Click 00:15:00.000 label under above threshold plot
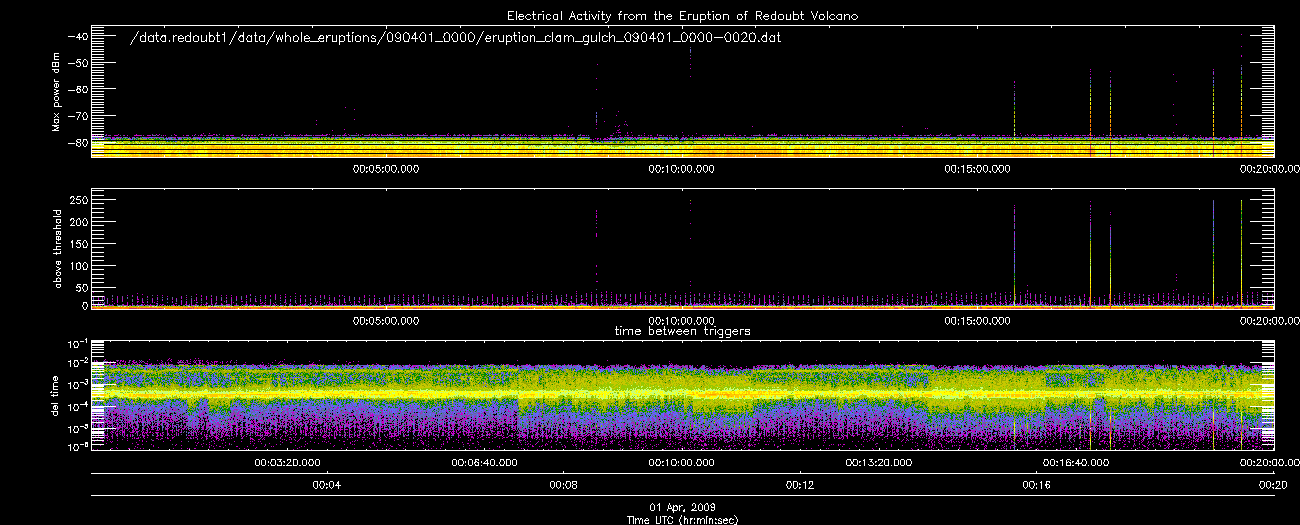Image resolution: width=1300 pixels, height=525 pixels. 977,321
